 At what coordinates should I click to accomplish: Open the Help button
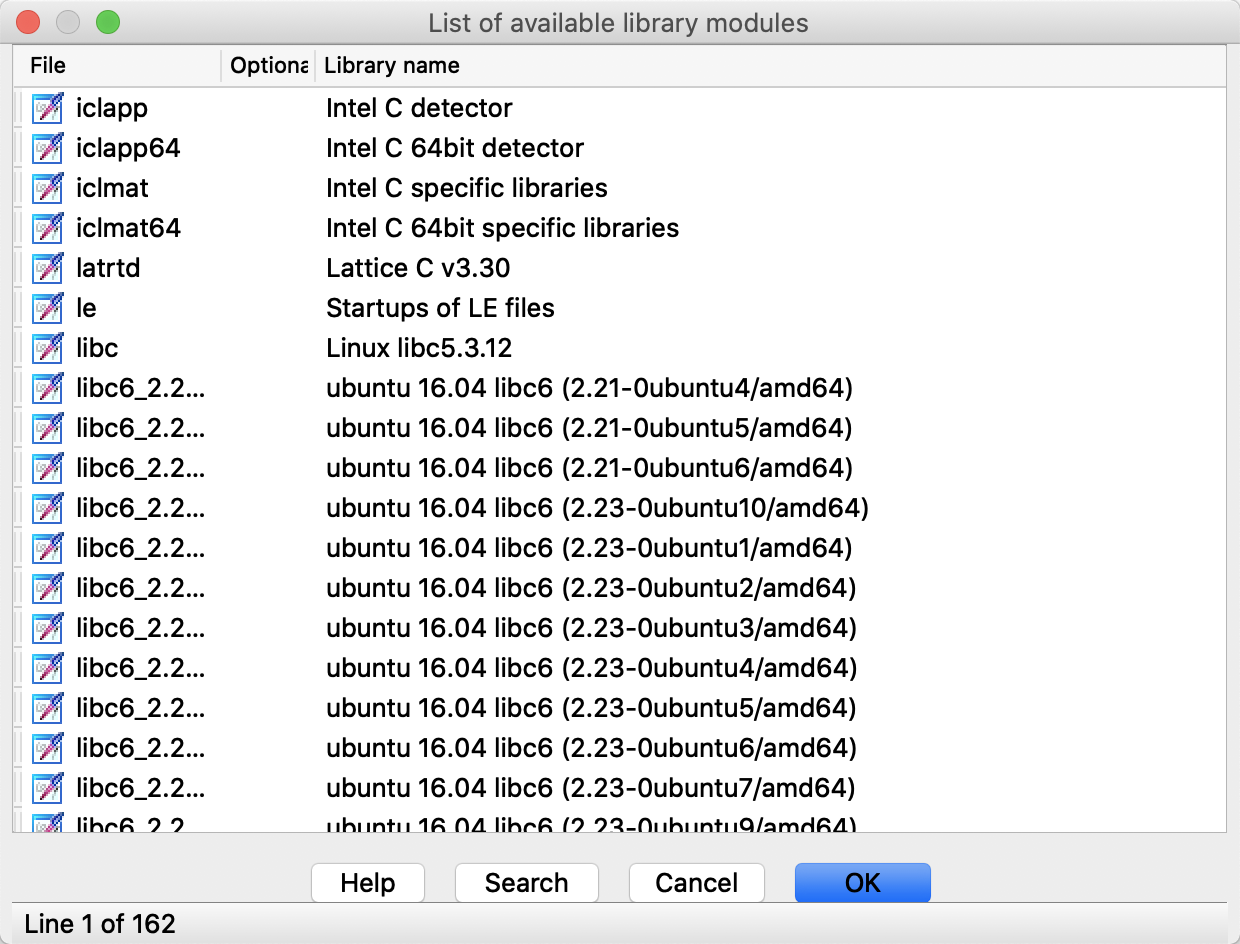click(x=368, y=883)
